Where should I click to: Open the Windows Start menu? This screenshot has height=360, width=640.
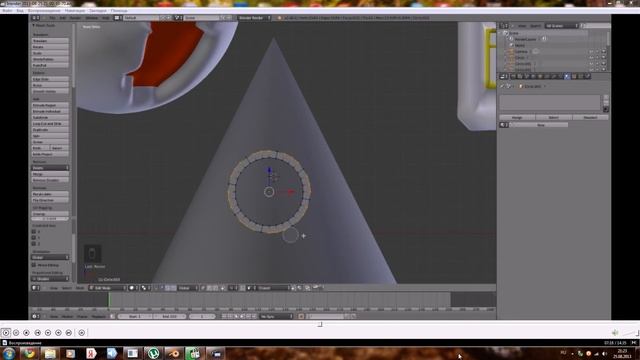click(x=8, y=353)
